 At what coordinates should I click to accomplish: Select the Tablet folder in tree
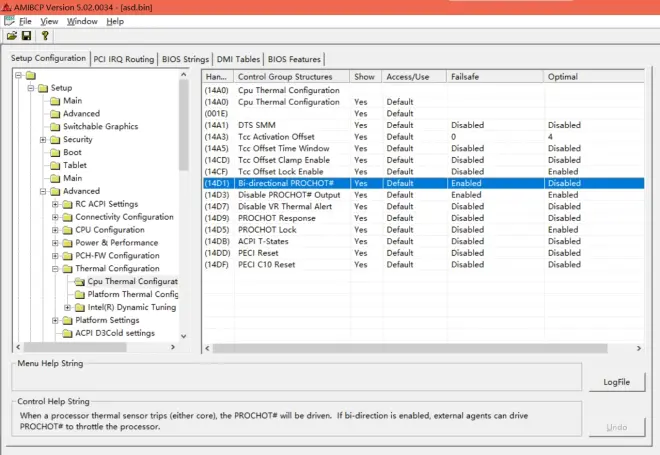(x=75, y=165)
